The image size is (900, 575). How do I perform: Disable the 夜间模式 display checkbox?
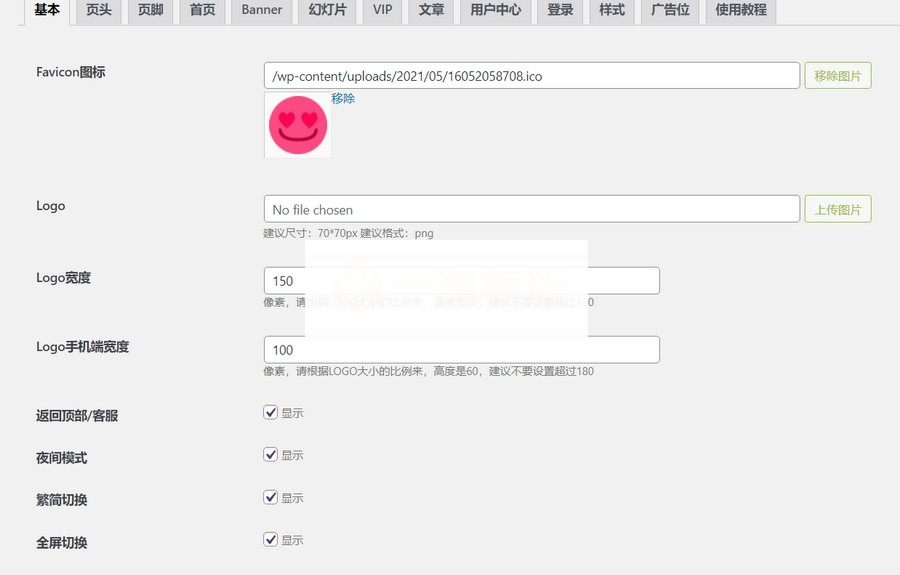[271, 454]
